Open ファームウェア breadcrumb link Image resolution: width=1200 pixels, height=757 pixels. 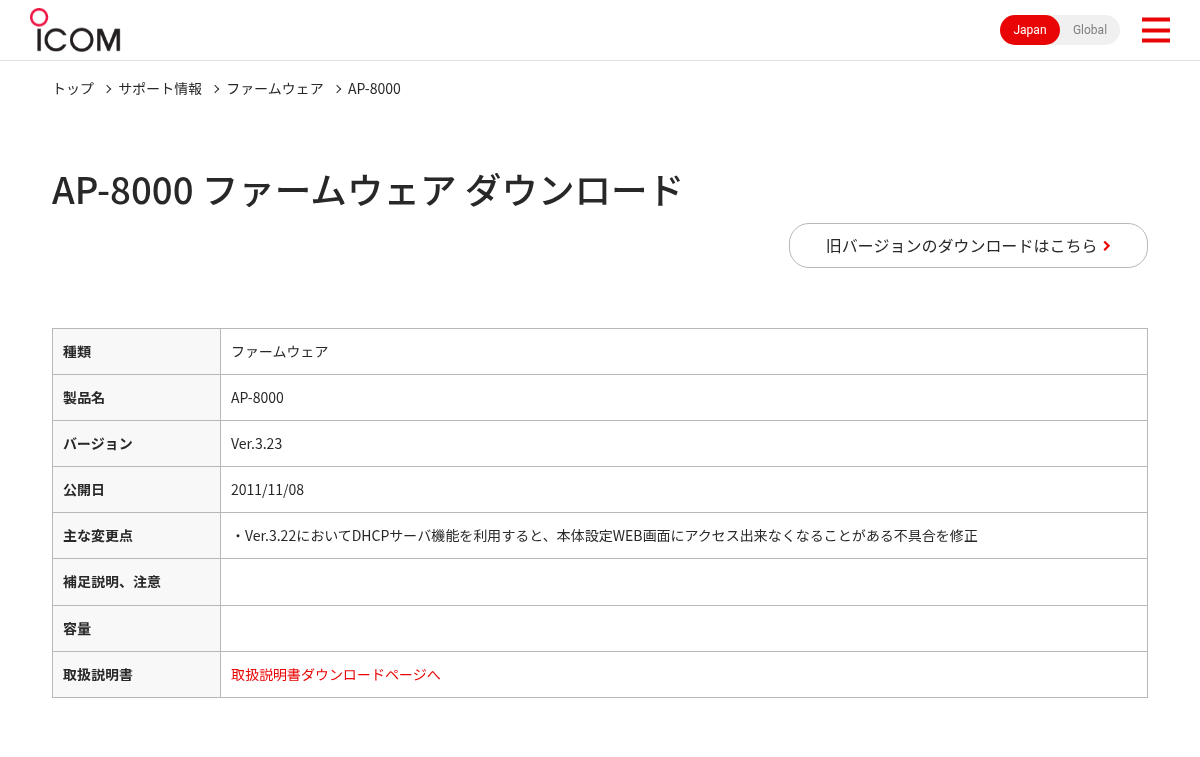(275, 89)
